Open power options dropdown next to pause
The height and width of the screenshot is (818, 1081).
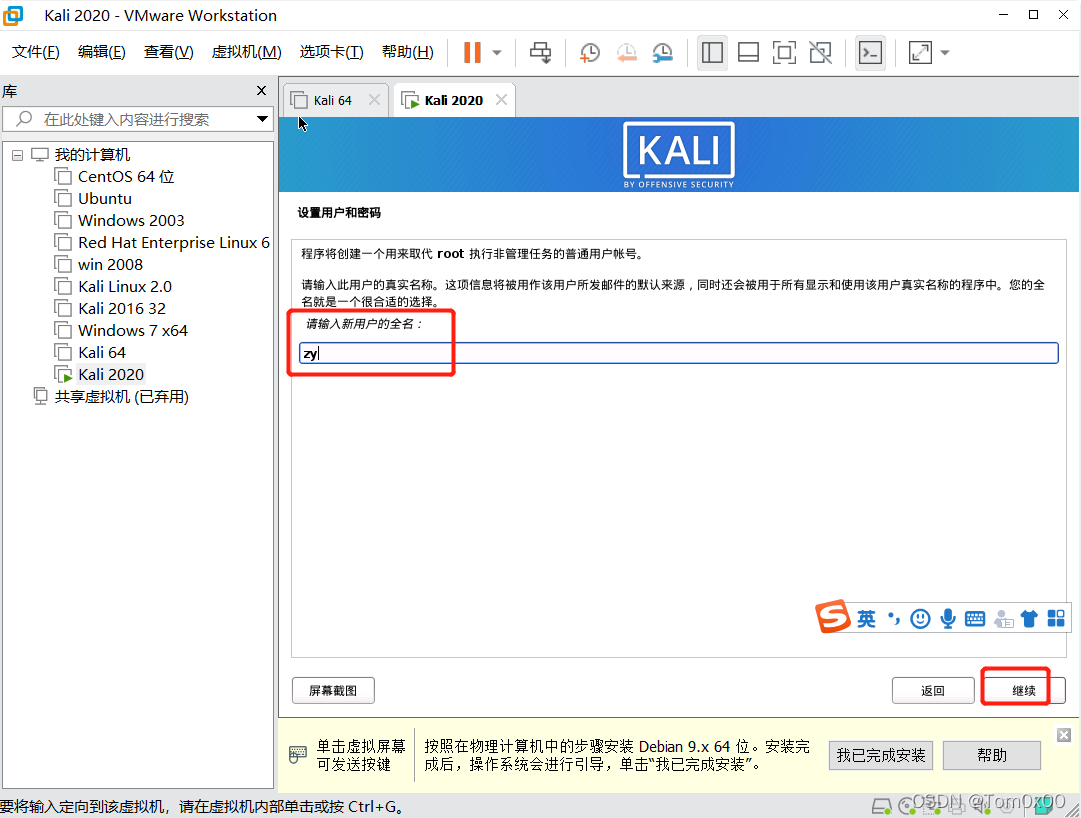pos(497,52)
